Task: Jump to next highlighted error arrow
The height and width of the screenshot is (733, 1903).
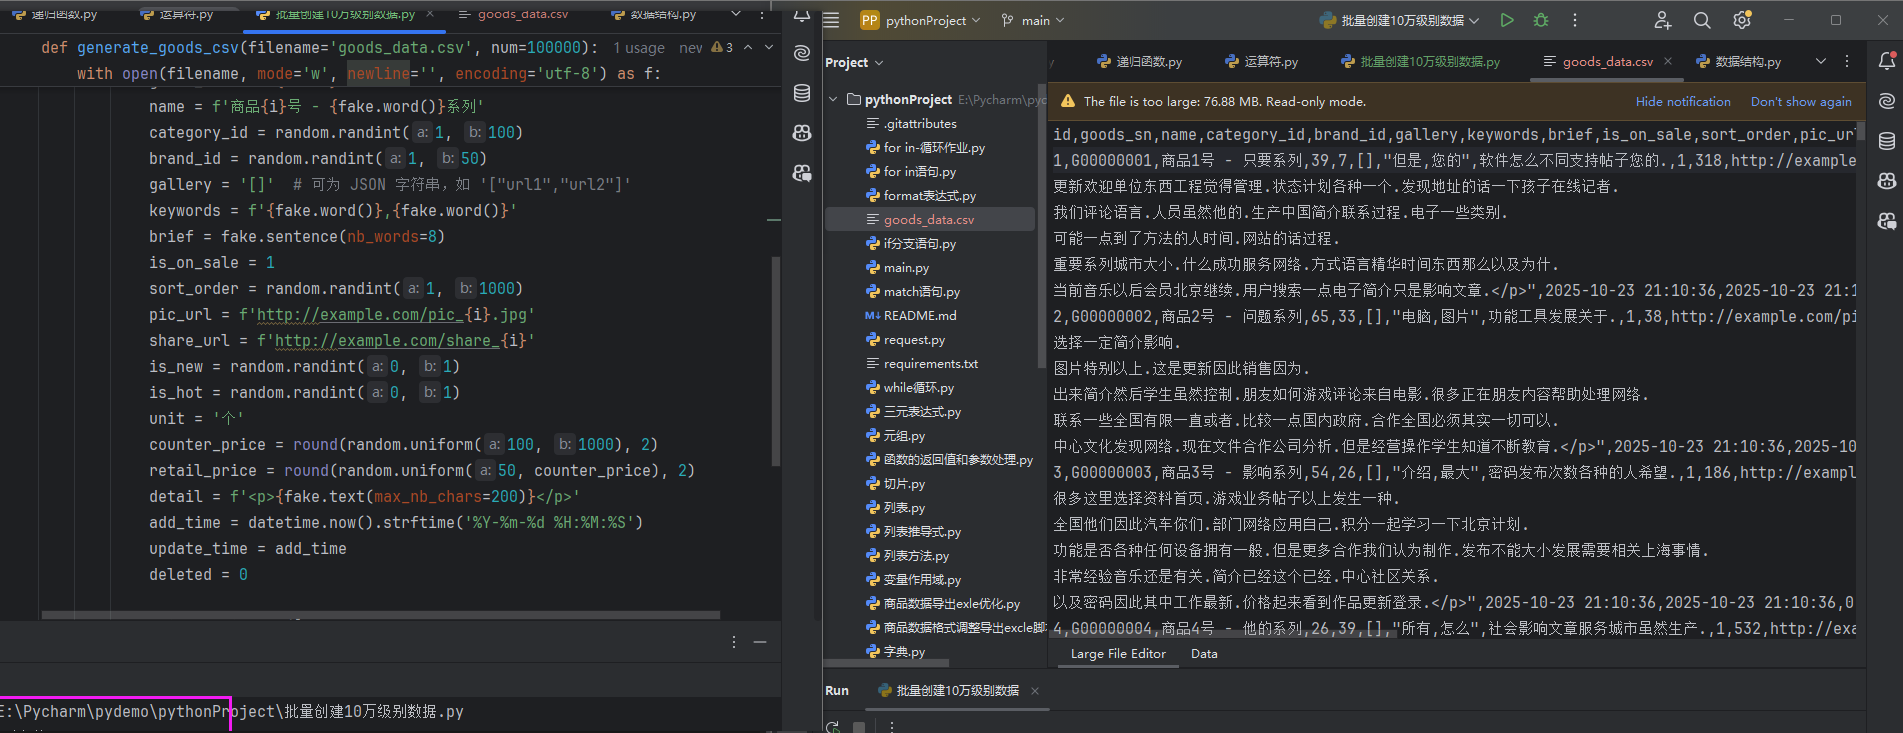Action: click(769, 47)
